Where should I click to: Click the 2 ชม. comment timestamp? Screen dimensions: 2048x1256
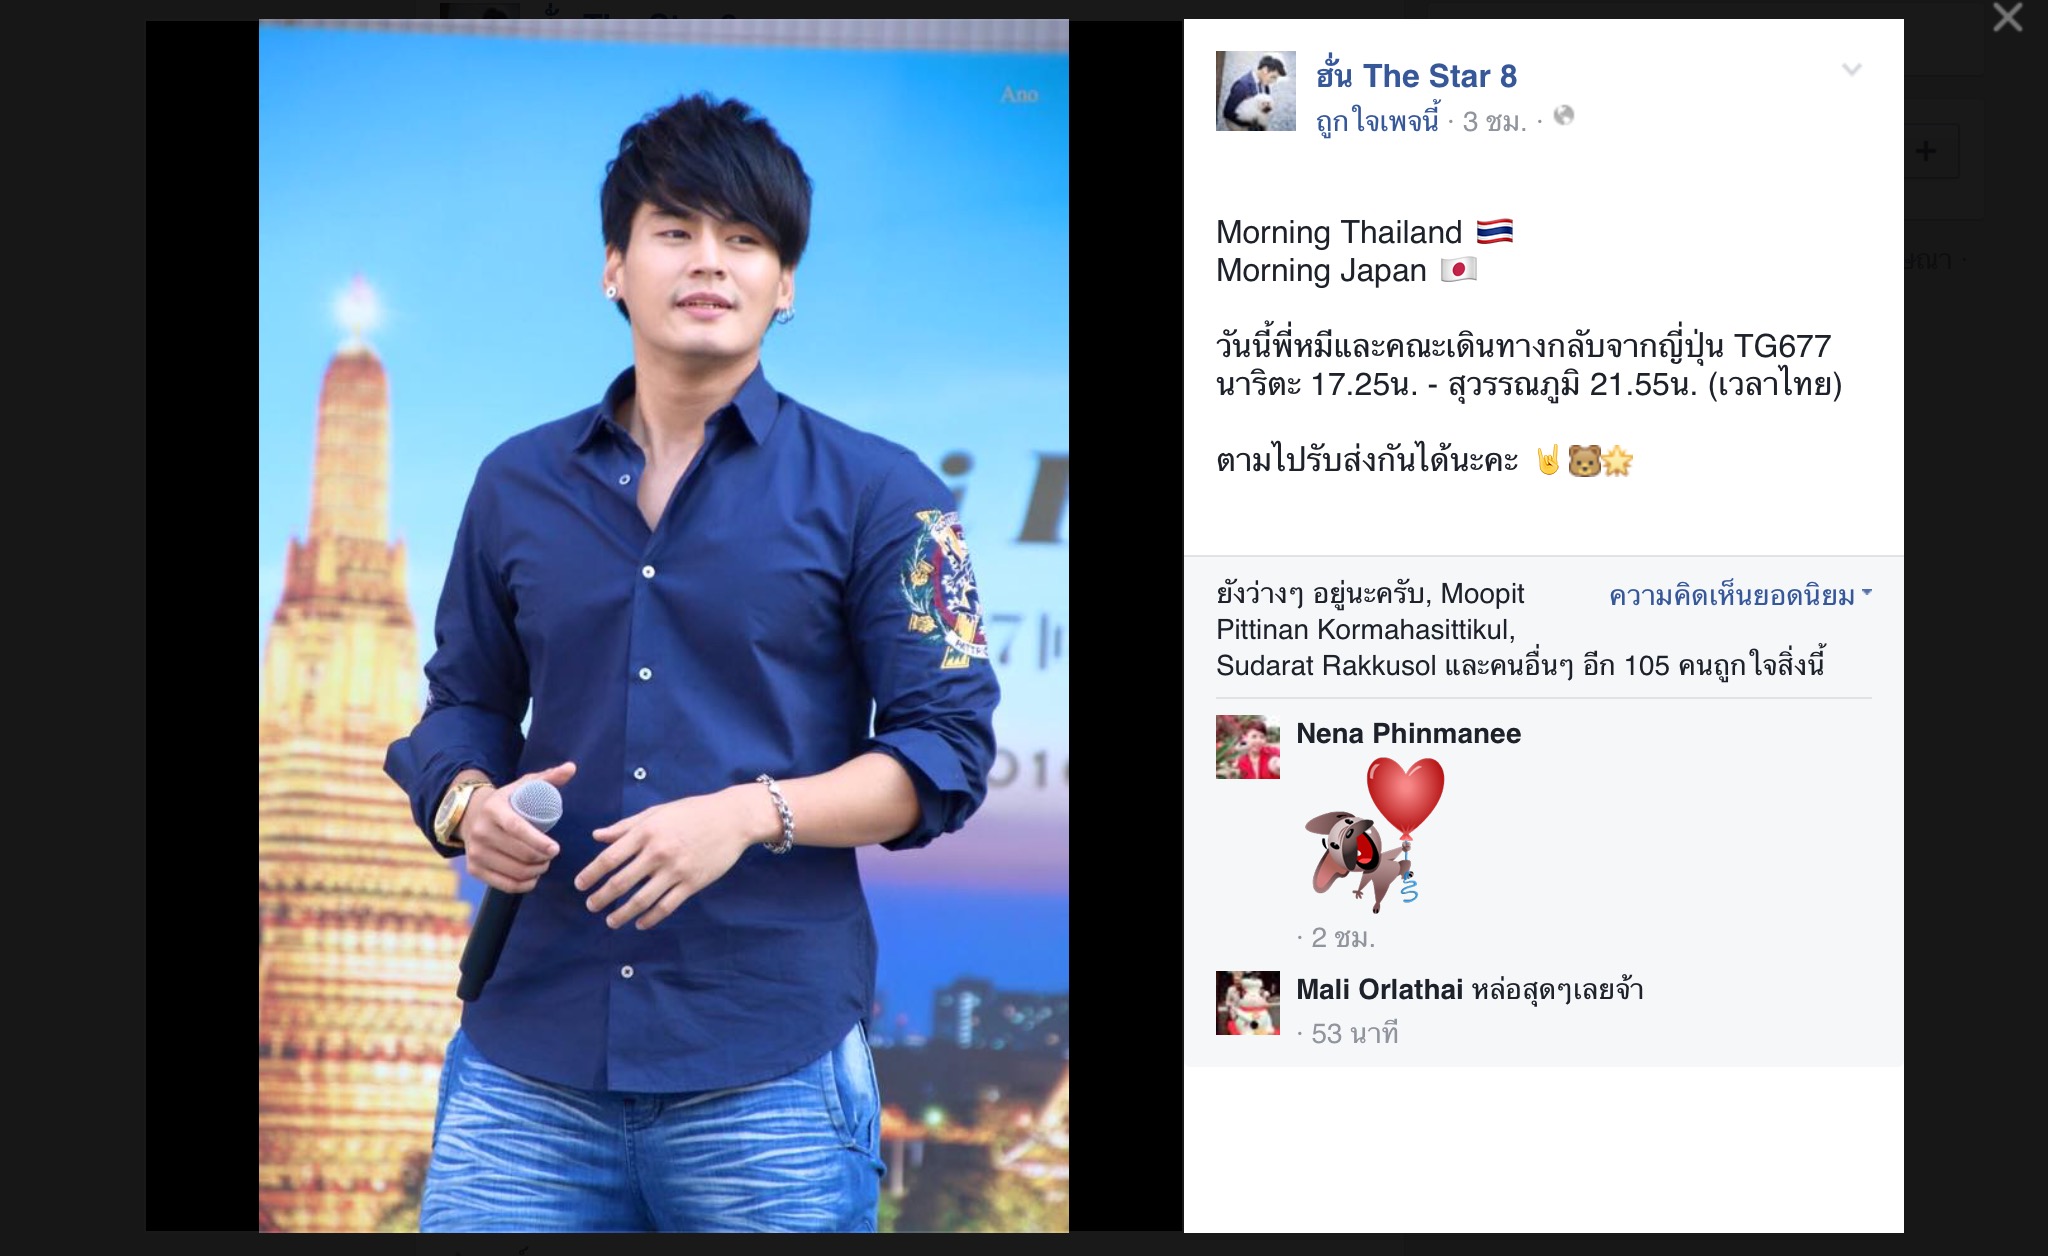point(1343,938)
